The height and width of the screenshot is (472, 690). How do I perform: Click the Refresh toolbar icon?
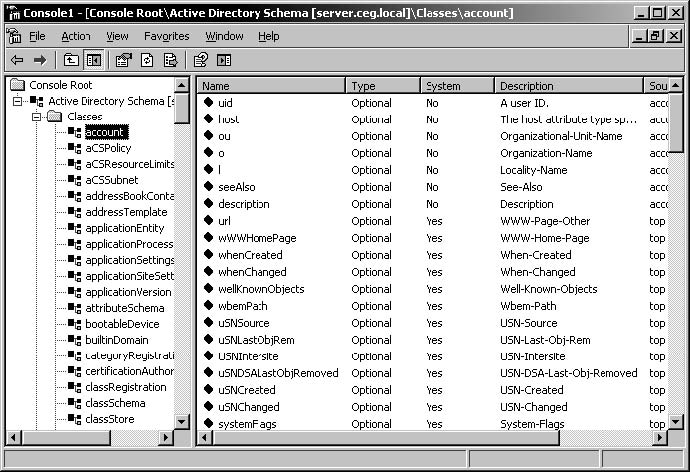tap(147, 60)
